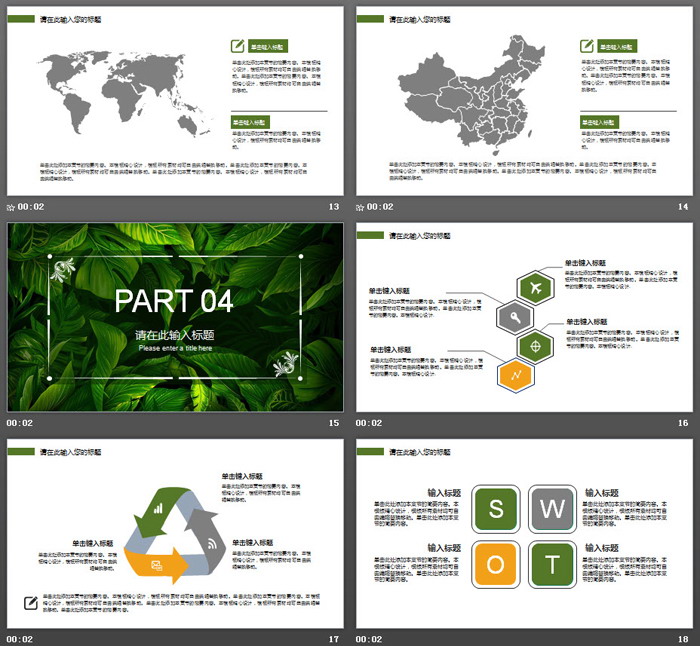This screenshot has height=646, width=700.
Task: Click the green T tile in SWOT slide
Action: [551, 565]
